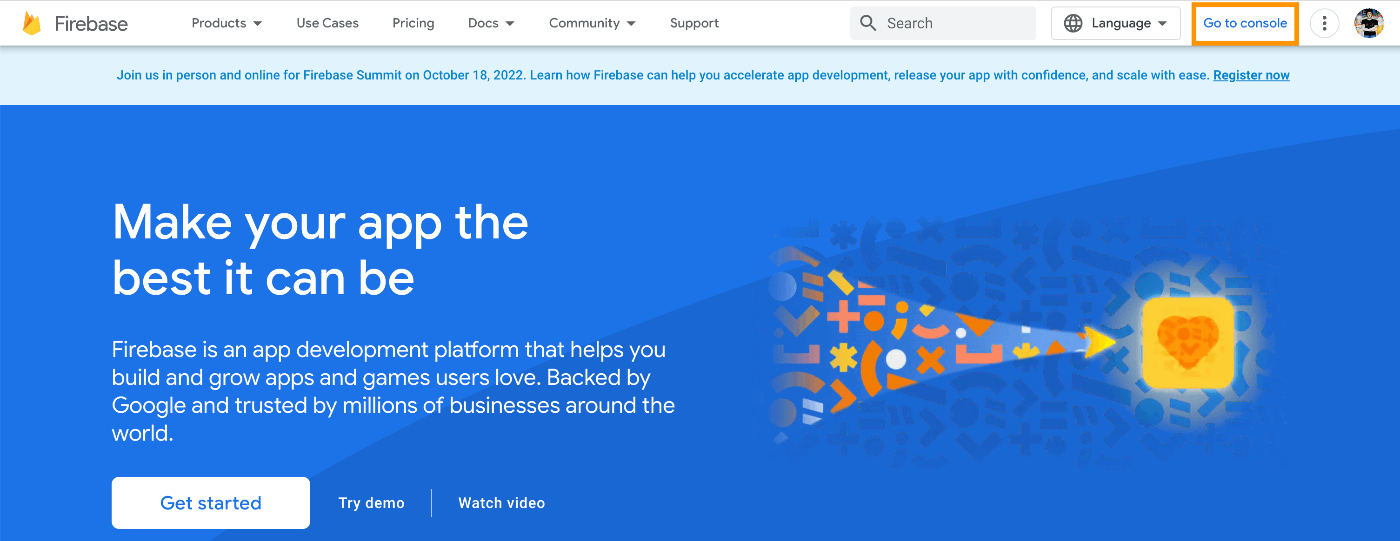Expand the Products dropdown menu
This screenshot has width=1400, height=541.
(x=227, y=23)
